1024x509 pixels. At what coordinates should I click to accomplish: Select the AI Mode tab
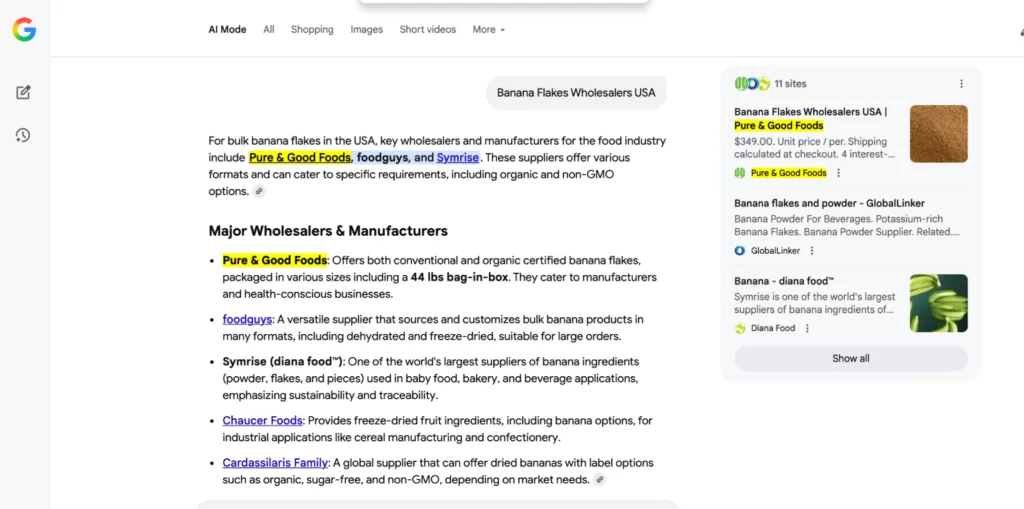coord(227,29)
